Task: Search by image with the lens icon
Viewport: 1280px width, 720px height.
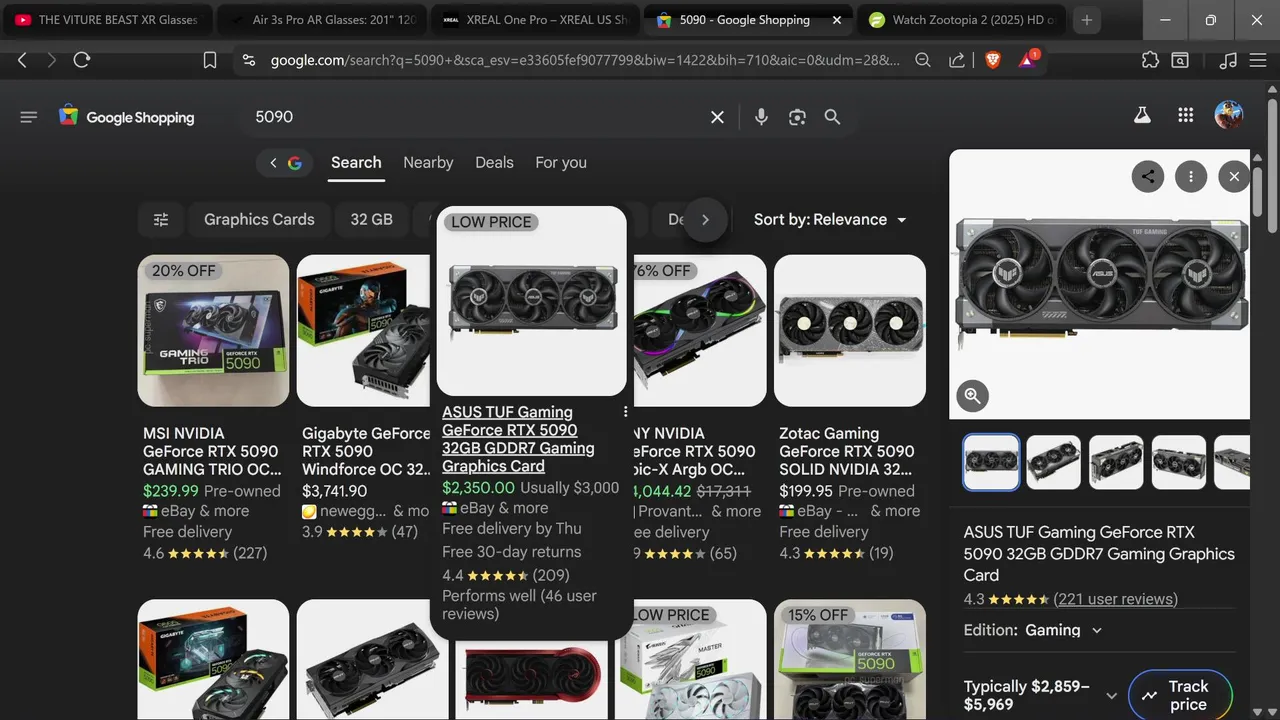Action: [797, 117]
